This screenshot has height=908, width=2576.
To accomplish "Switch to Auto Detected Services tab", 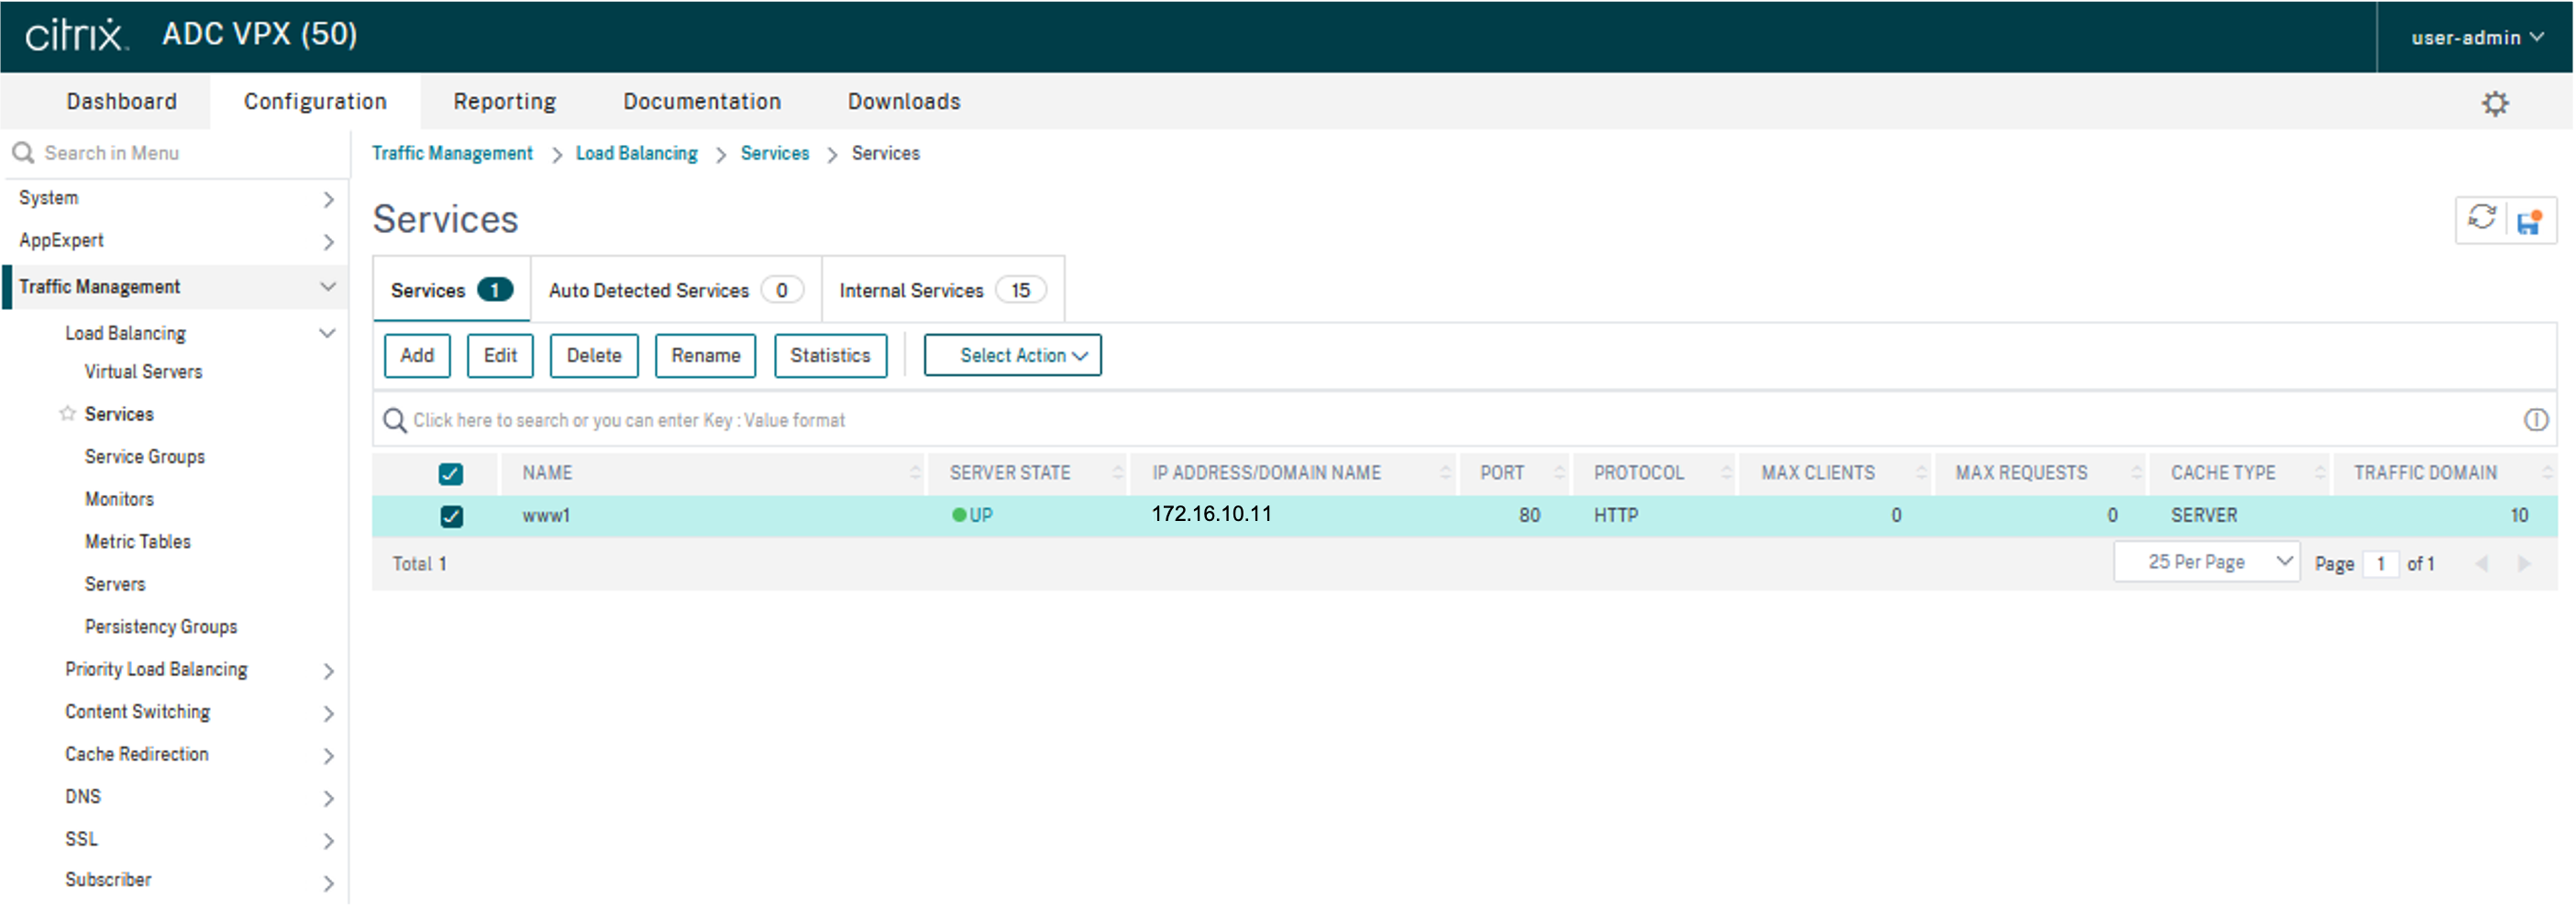I will (676, 290).
